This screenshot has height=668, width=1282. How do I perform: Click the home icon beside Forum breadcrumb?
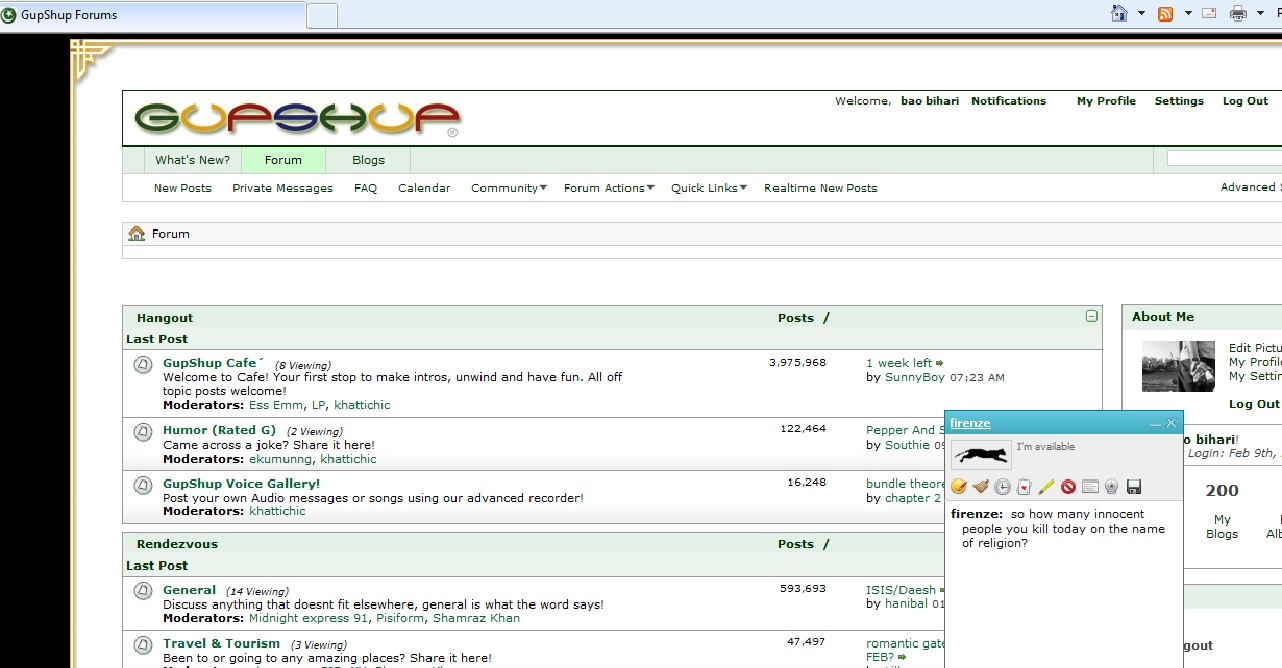tap(137, 234)
